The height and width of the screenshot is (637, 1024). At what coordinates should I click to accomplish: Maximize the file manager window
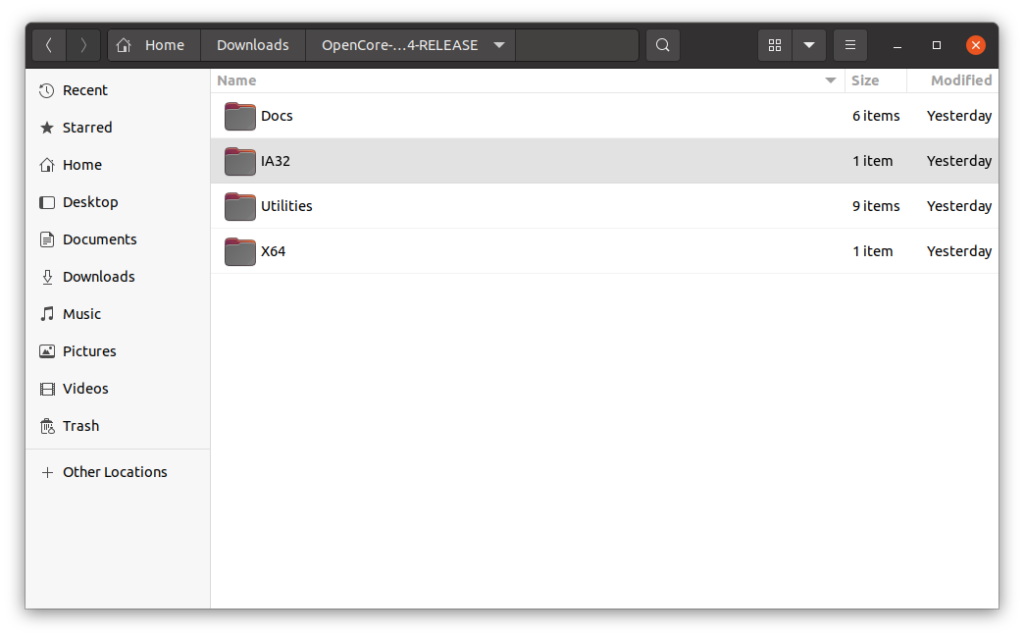(x=936, y=45)
